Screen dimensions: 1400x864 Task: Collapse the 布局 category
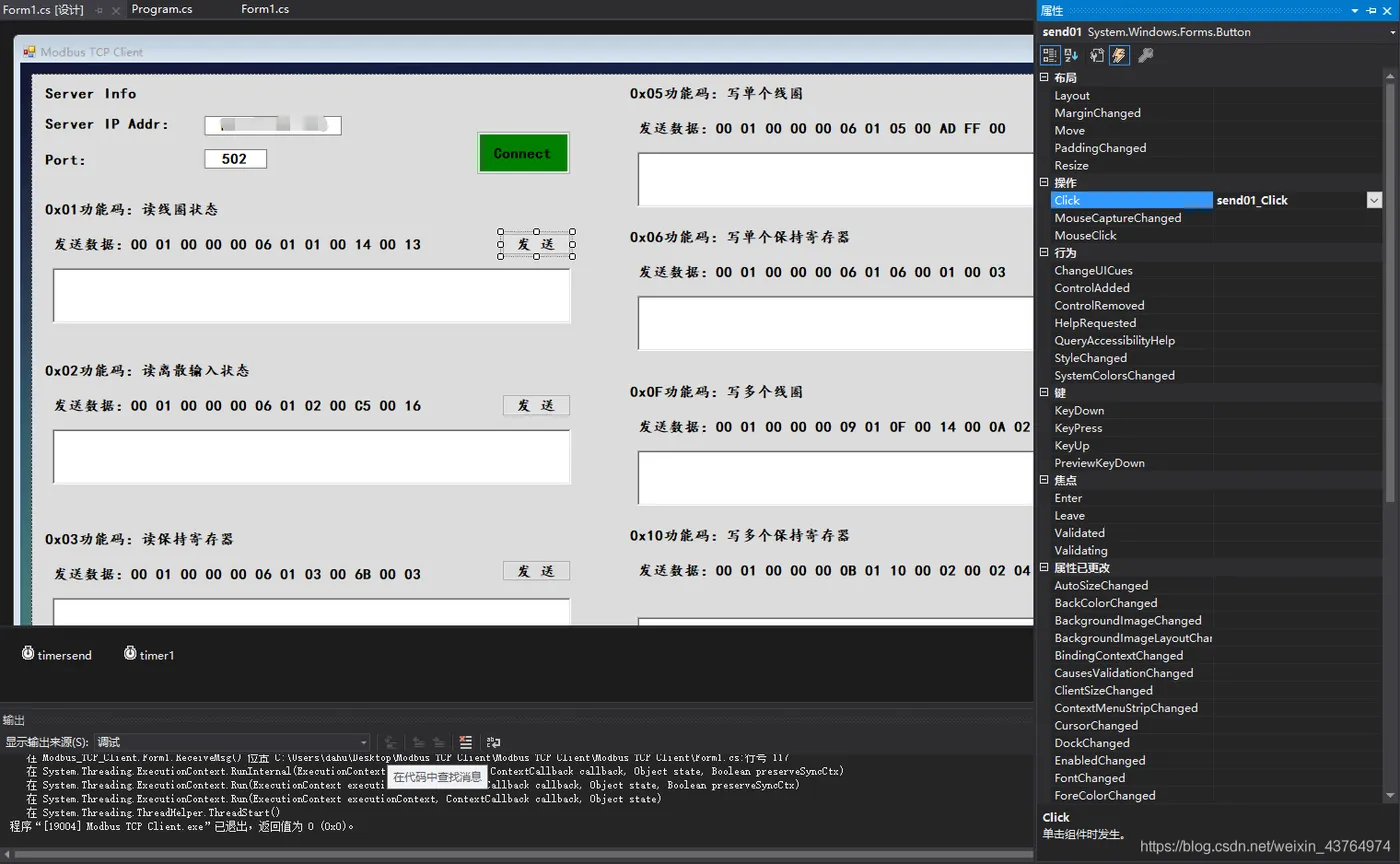click(x=1044, y=78)
